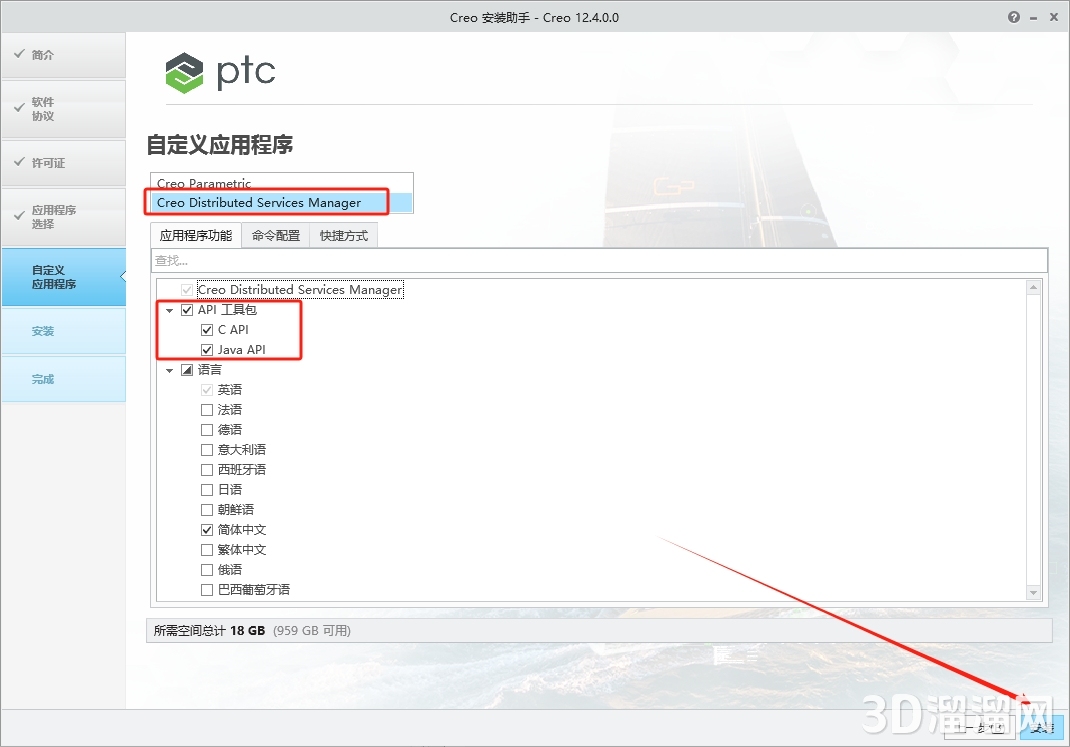1070x747 pixels.
Task: Collapse the 语言 tree node
Action: [169, 369]
